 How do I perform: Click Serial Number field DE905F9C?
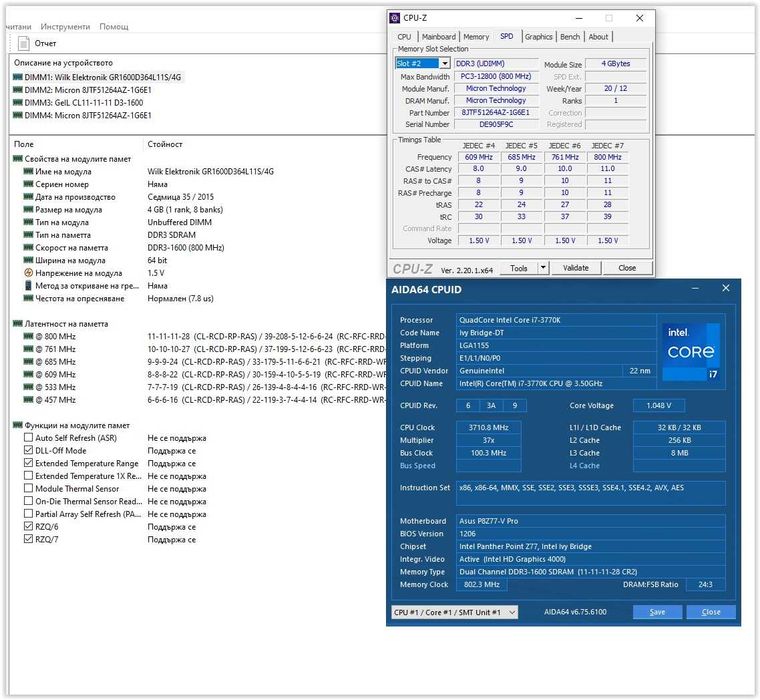point(496,125)
